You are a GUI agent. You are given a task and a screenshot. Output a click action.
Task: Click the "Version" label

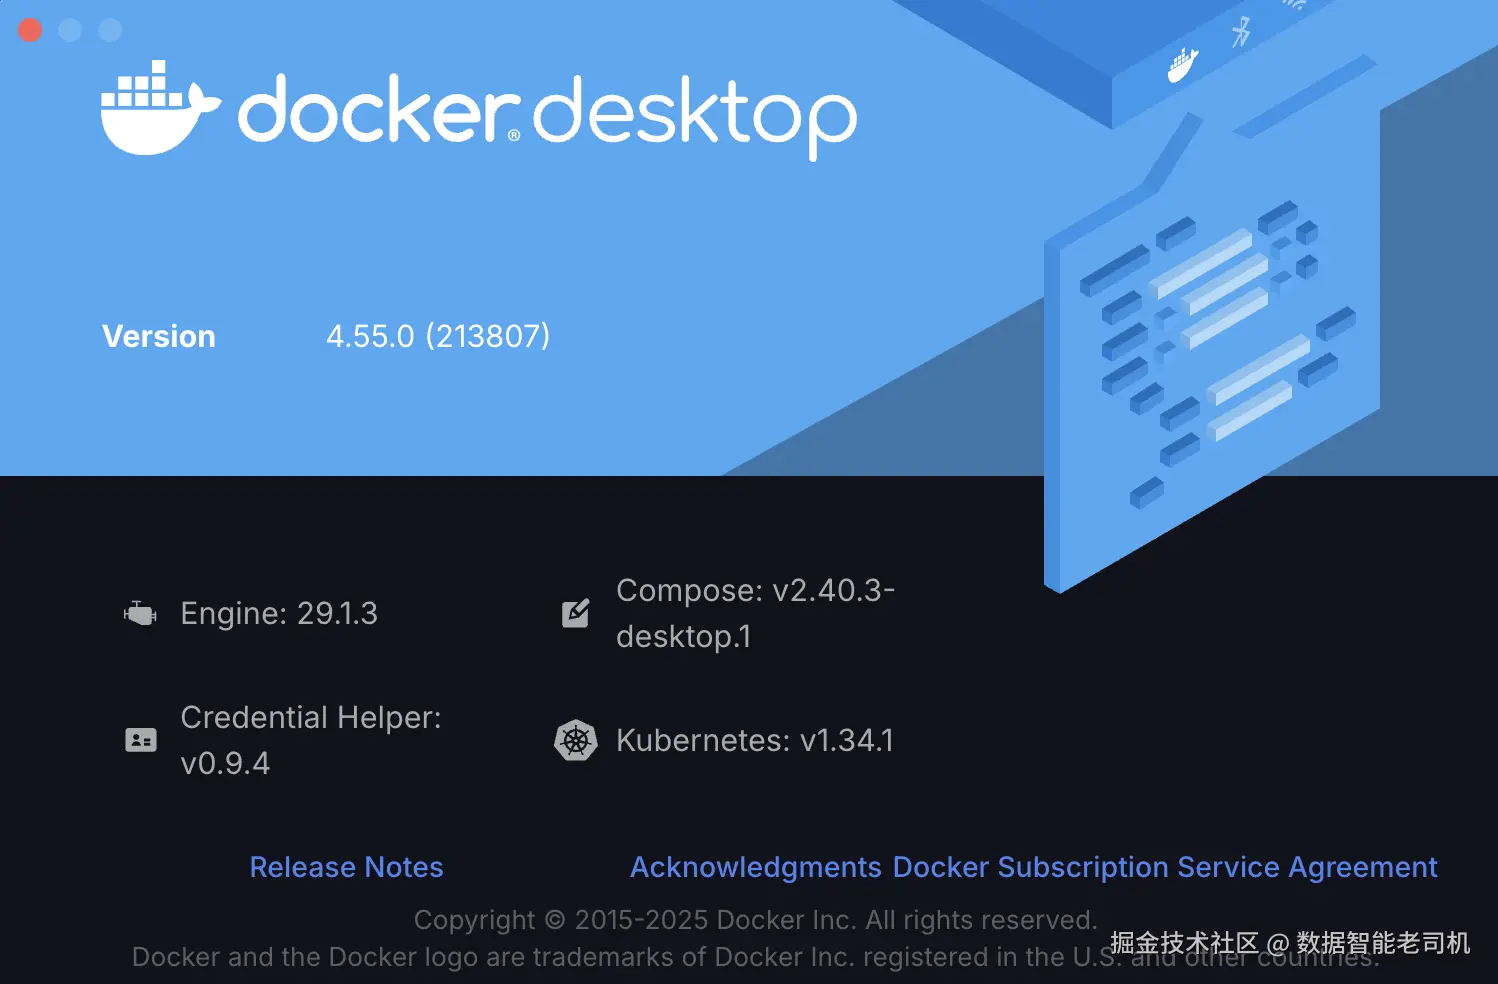pyautogui.click(x=159, y=336)
